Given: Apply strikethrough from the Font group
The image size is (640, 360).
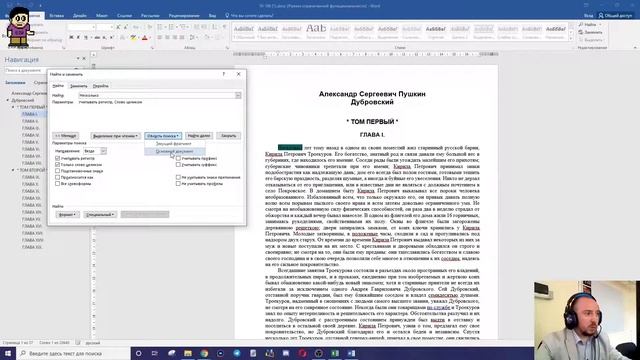Looking at the screenshot, I should point(97,38).
